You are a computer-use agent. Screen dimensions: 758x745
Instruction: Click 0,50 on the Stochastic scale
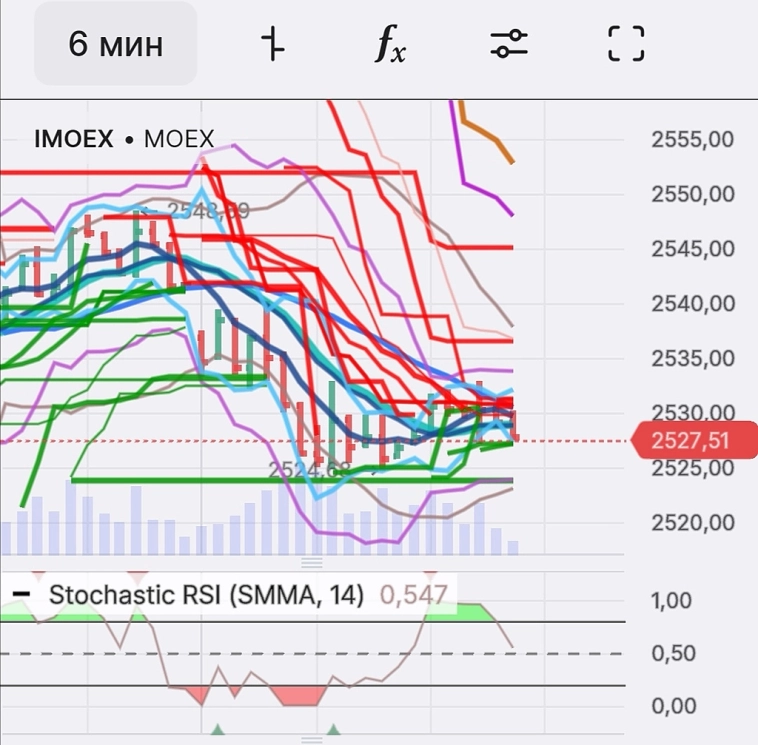click(x=671, y=654)
